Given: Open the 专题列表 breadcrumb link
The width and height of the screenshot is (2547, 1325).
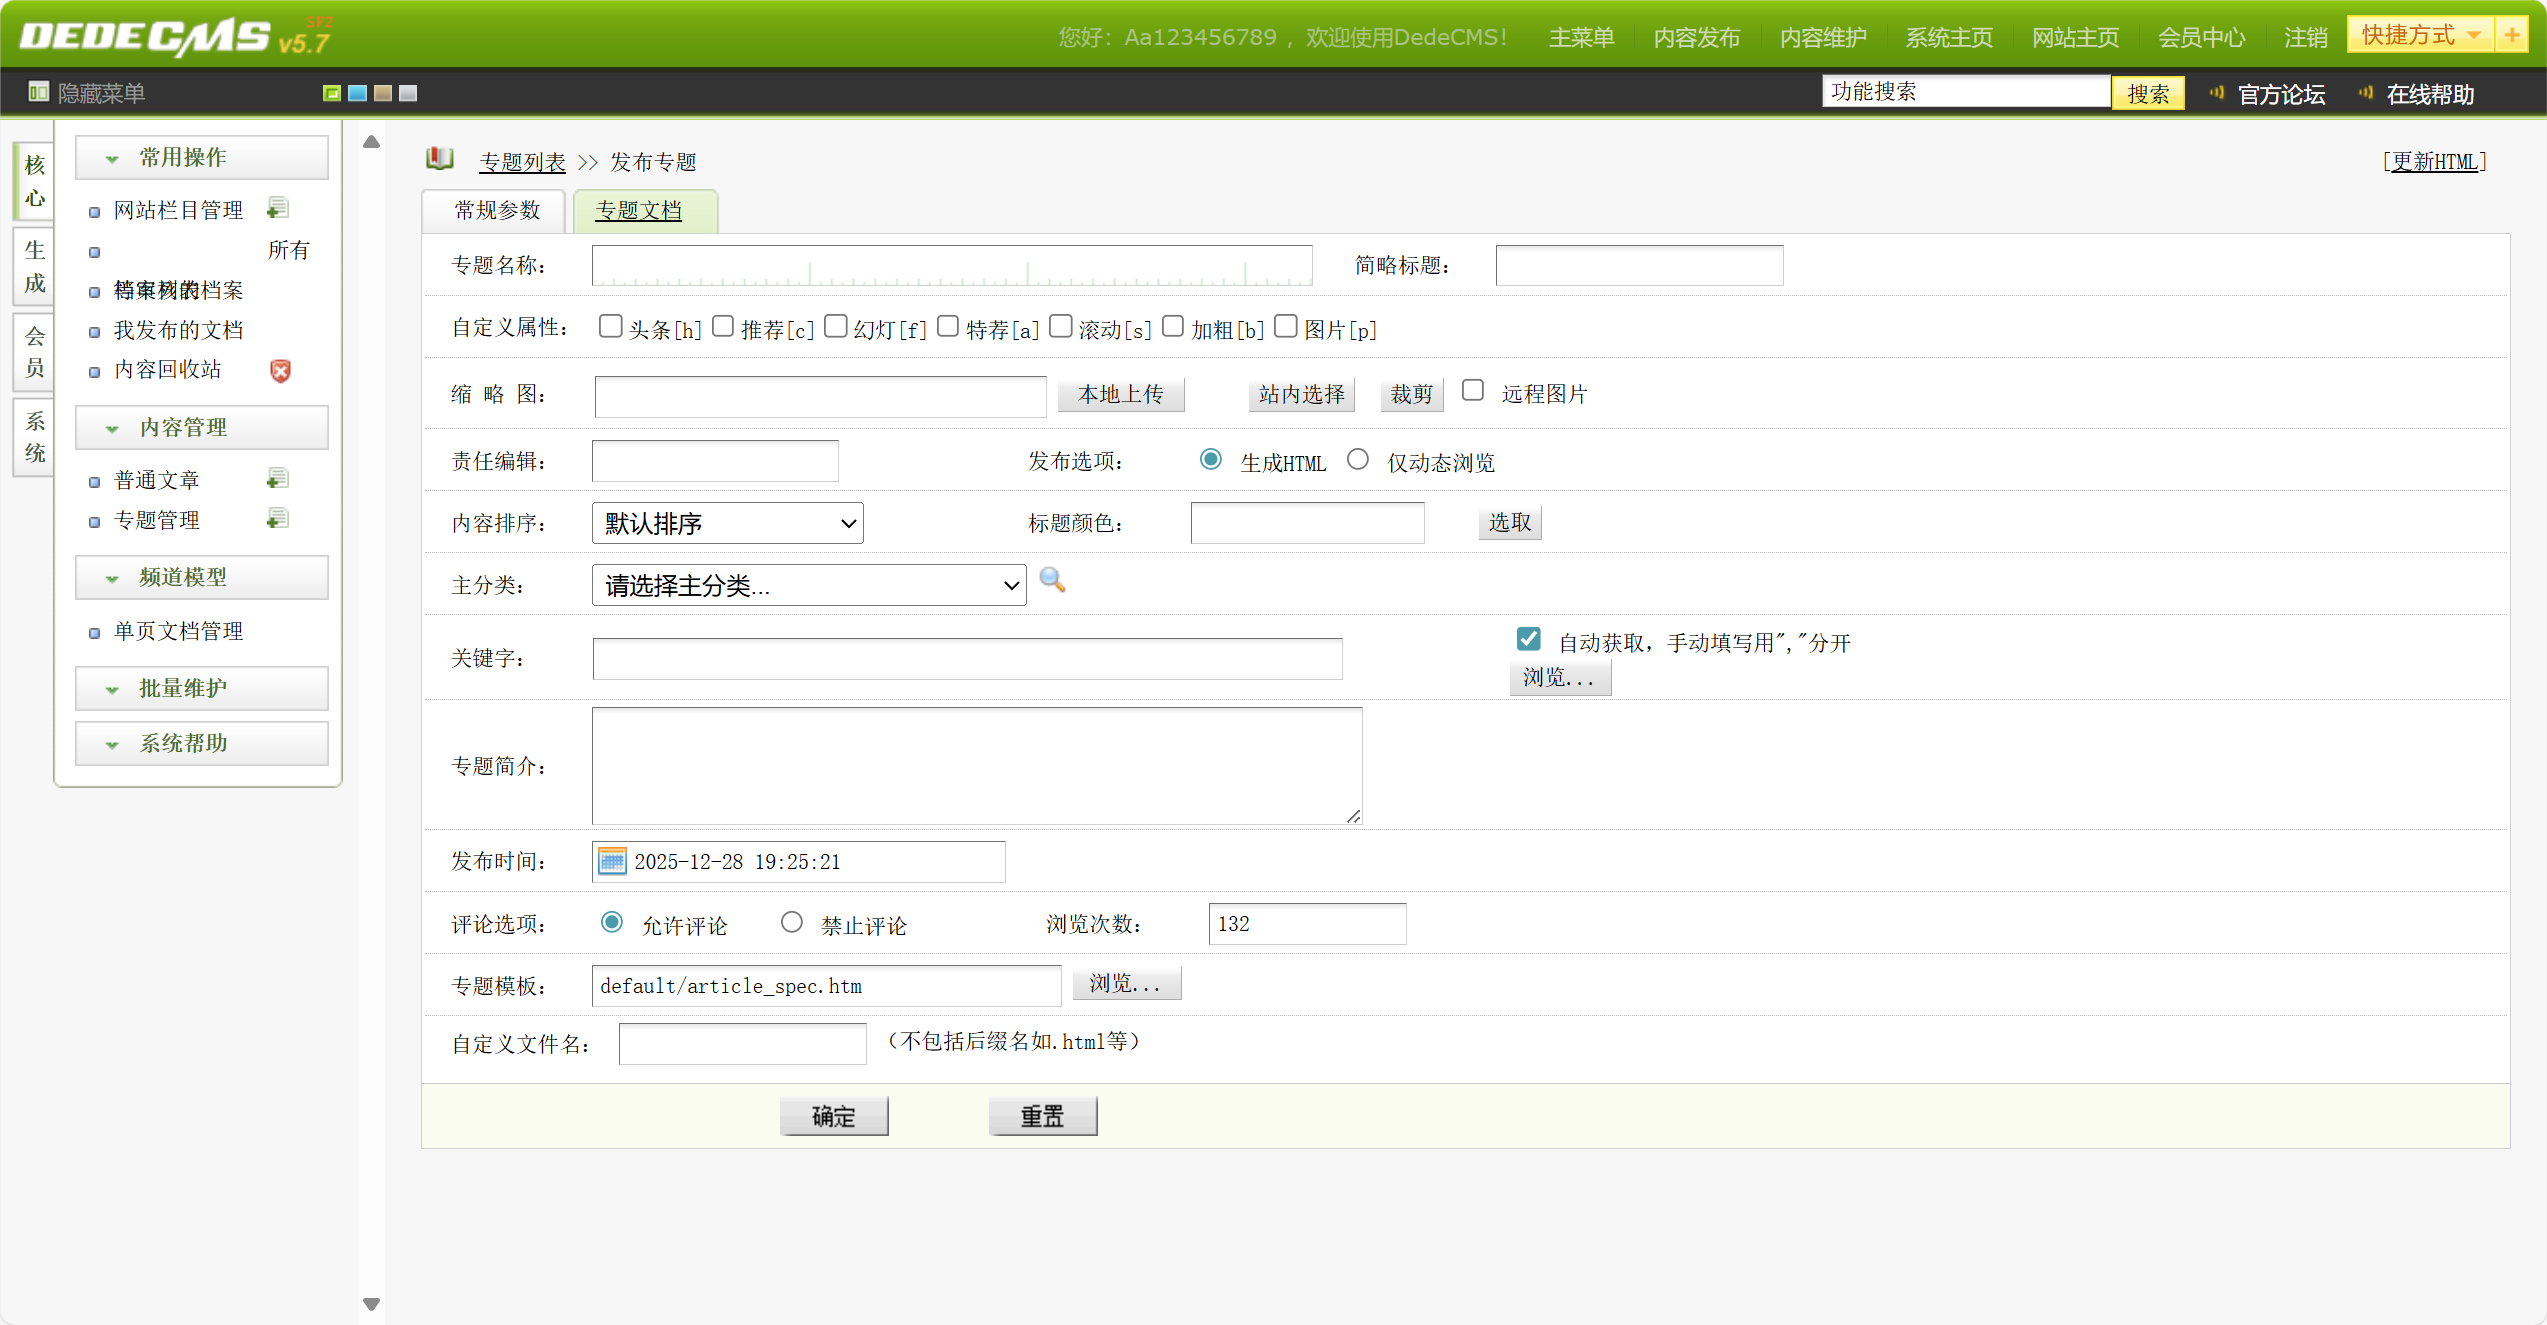Looking at the screenshot, I should [x=522, y=162].
